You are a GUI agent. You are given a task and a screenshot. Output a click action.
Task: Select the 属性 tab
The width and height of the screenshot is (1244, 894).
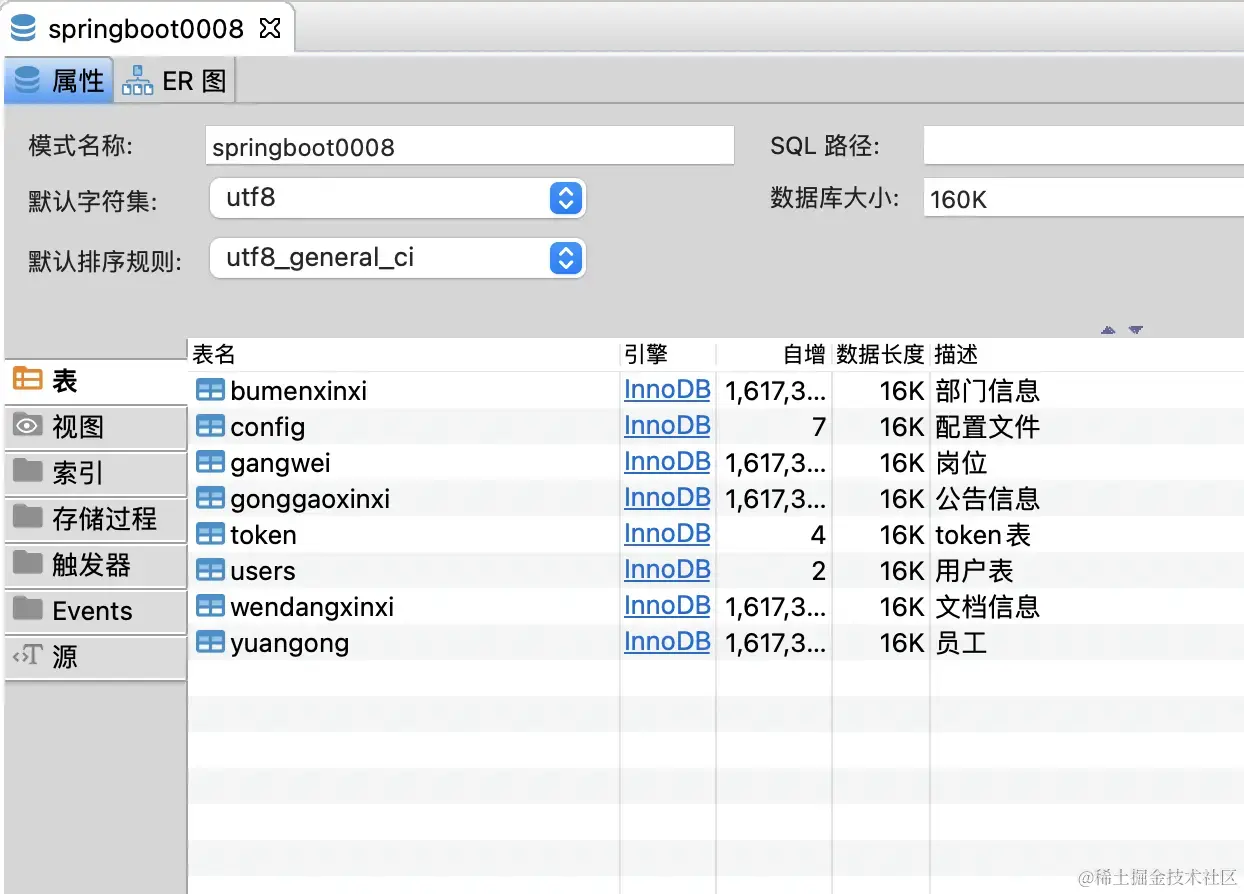pos(58,80)
